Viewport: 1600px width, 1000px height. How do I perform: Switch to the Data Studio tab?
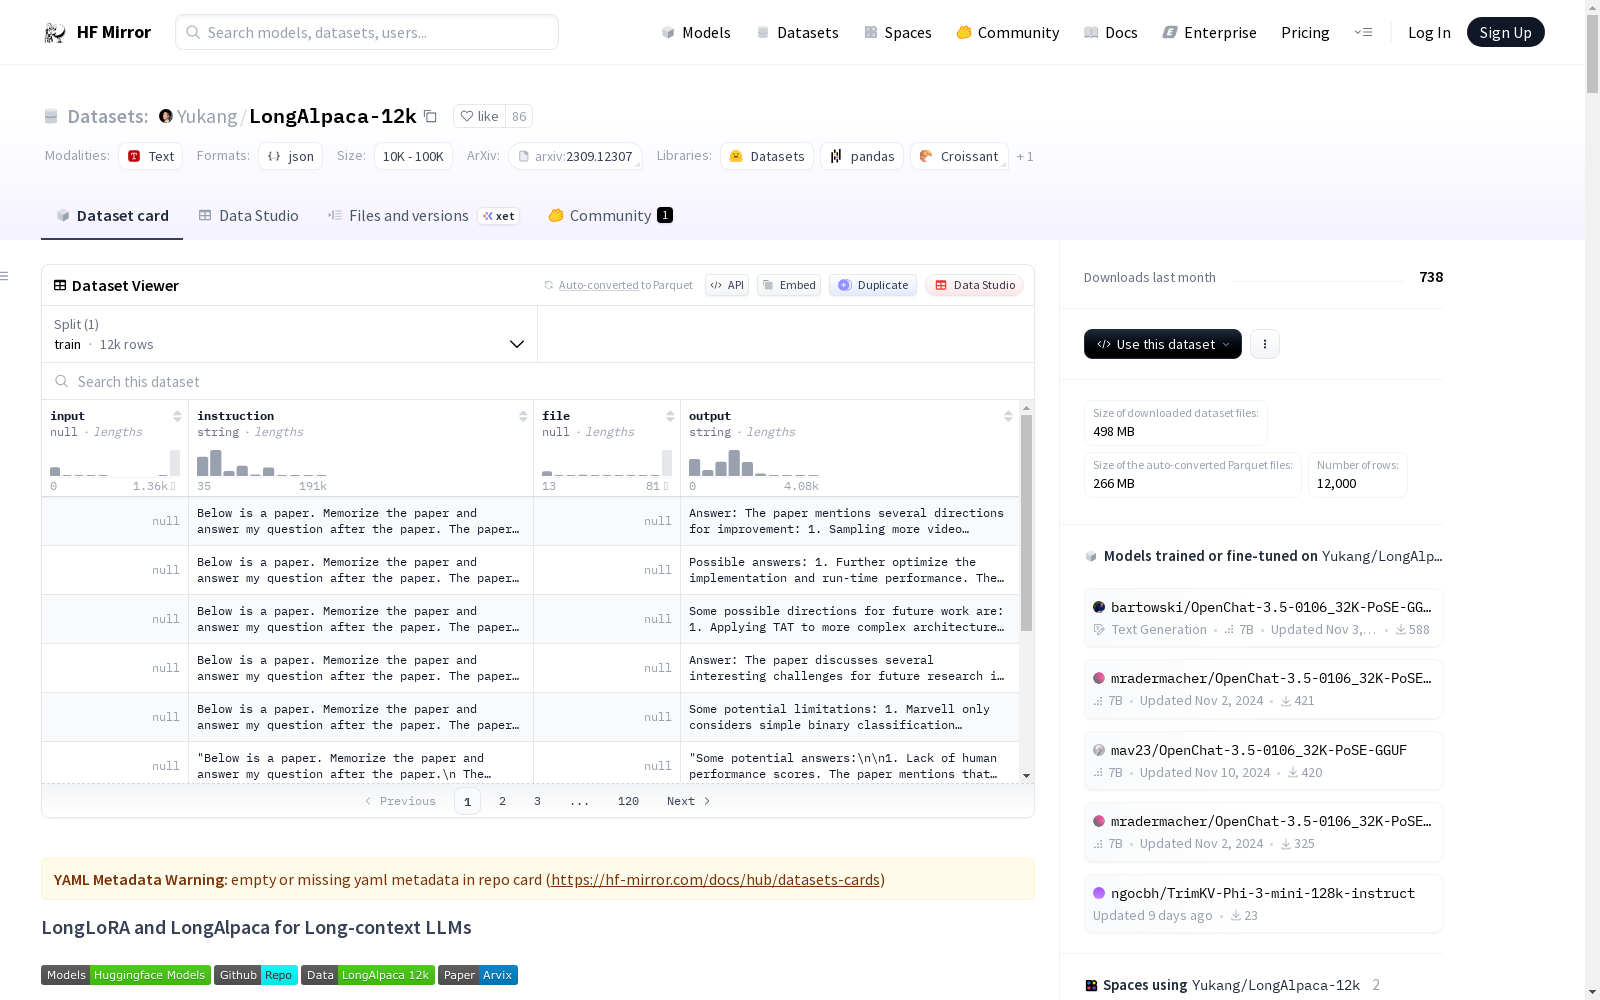(x=249, y=216)
